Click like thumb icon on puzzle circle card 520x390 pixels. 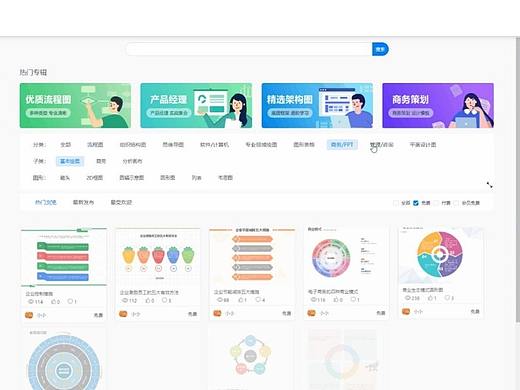coord(430,298)
